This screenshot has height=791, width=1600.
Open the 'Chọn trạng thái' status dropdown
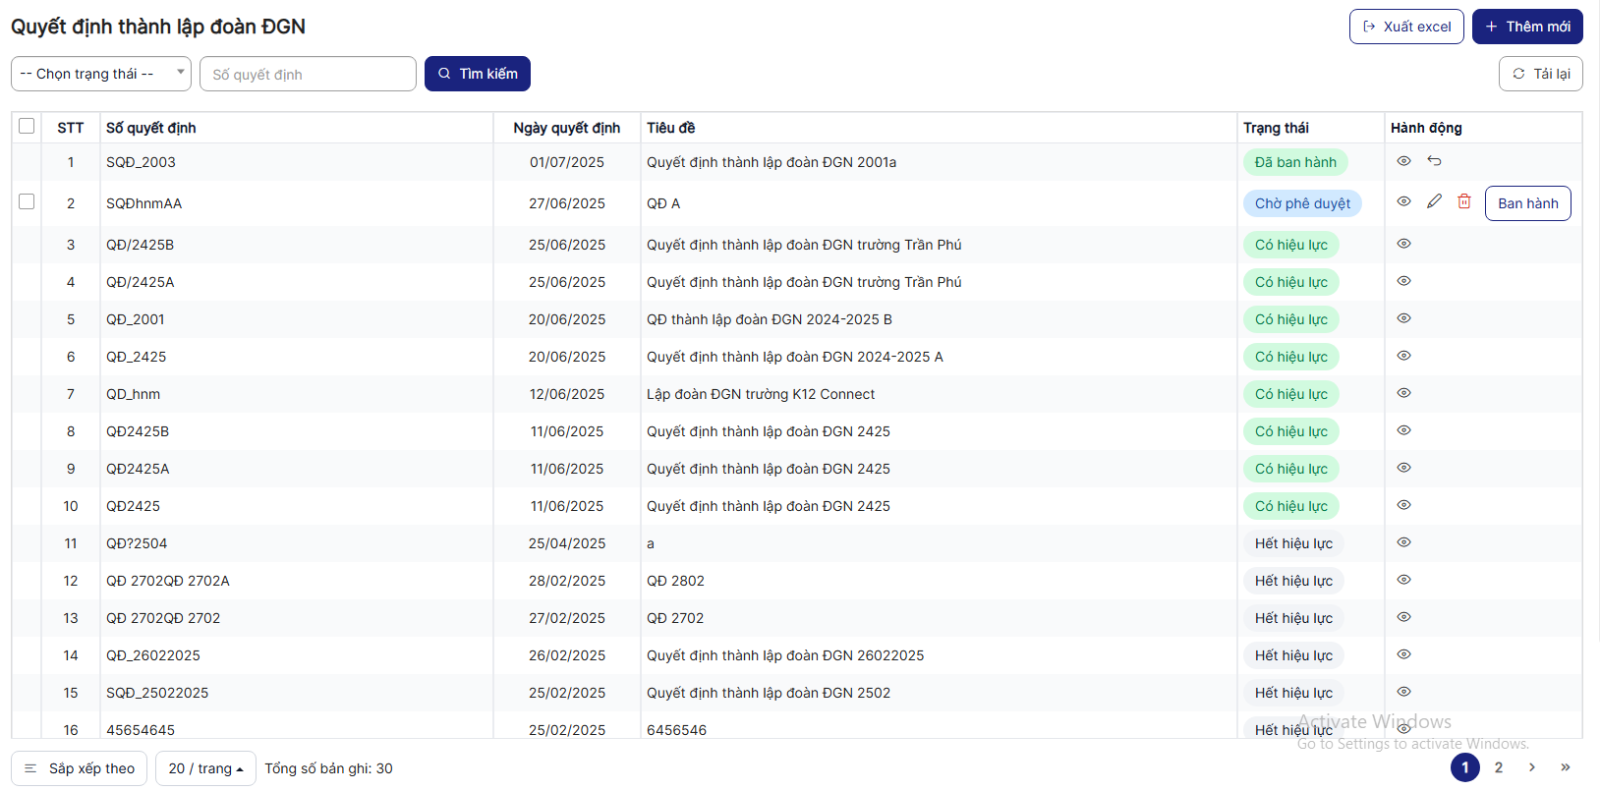(100, 74)
